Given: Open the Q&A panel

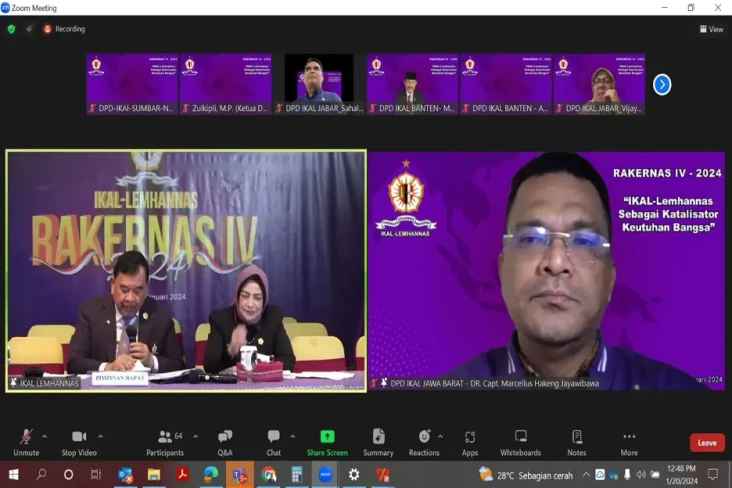Looking at the screenshot, I should click(x=225, y=442).
